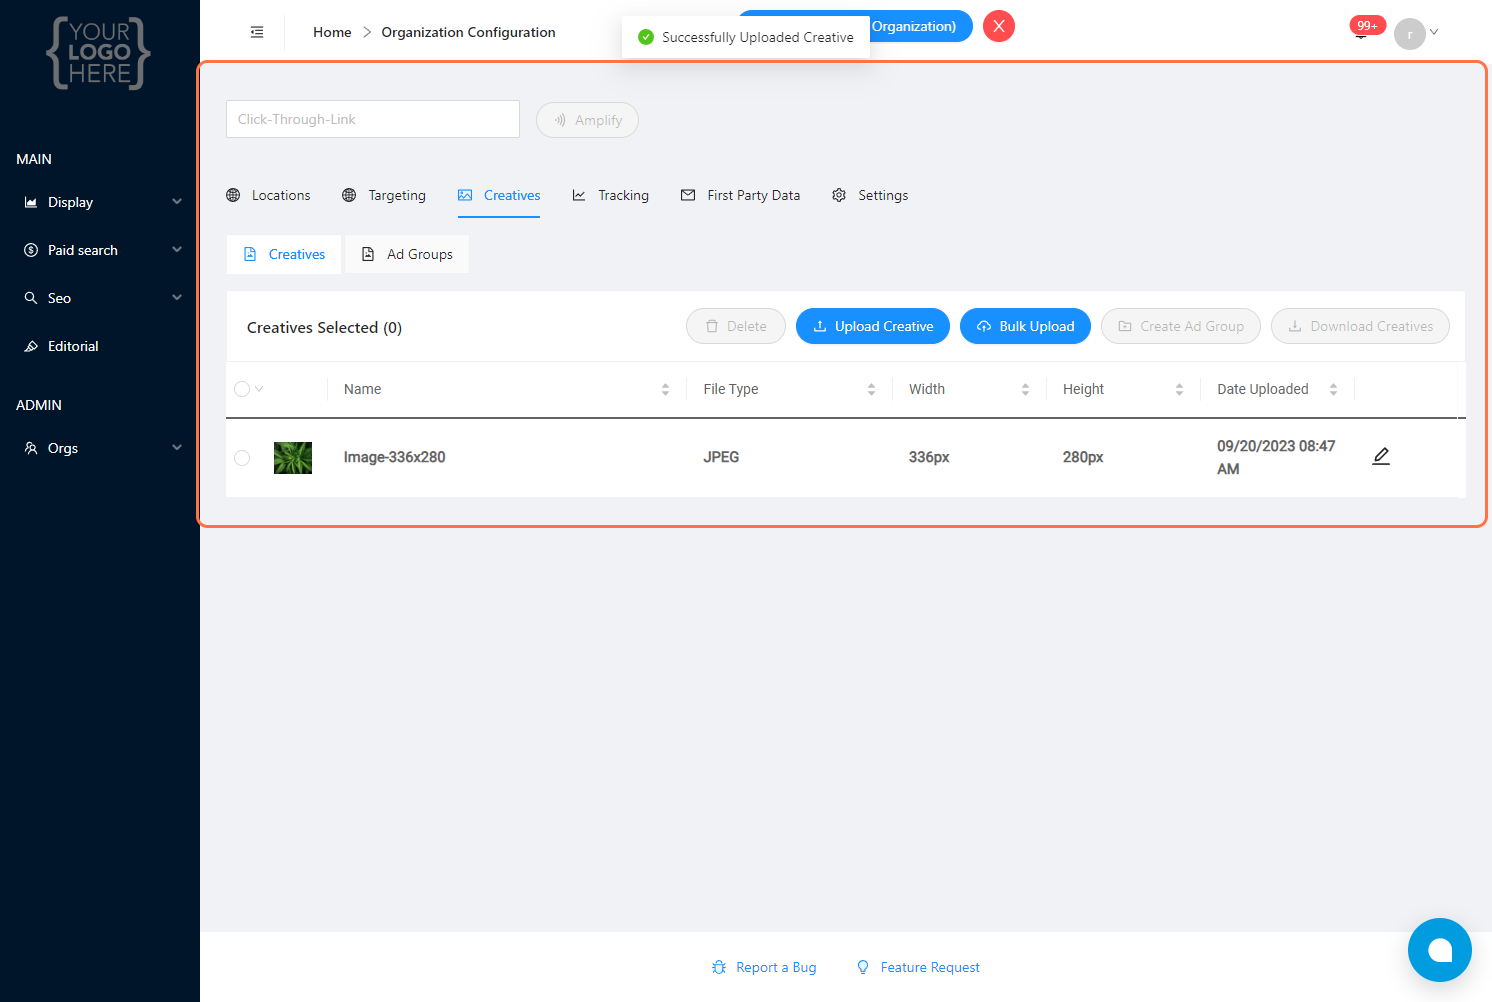
Task: Click the YOUR LOGO HERE logo
Action: pyautogui.click(x=99, y=53)
